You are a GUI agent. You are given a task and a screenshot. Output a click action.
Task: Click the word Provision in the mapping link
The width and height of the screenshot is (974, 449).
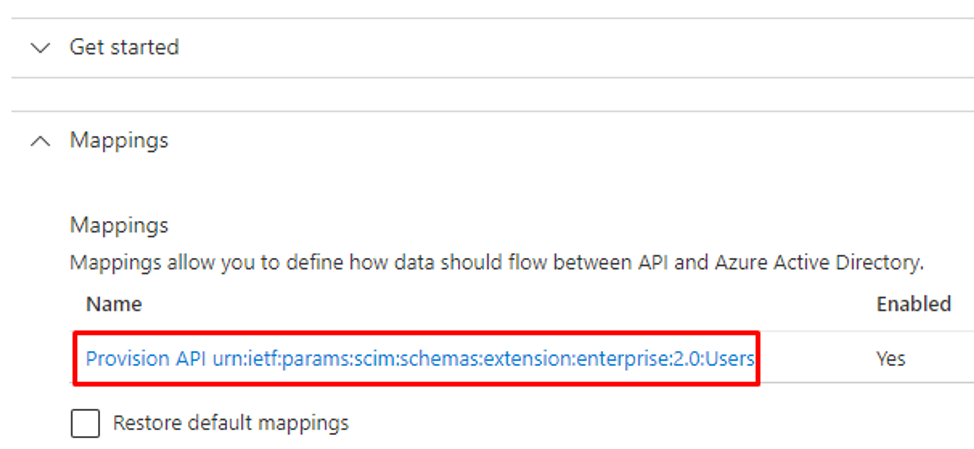pyautogui.click(x=127, y=359)
